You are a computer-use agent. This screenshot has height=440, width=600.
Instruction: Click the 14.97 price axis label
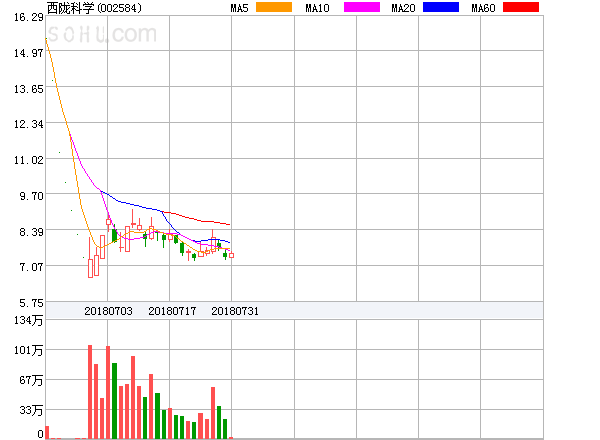(29, 53)
